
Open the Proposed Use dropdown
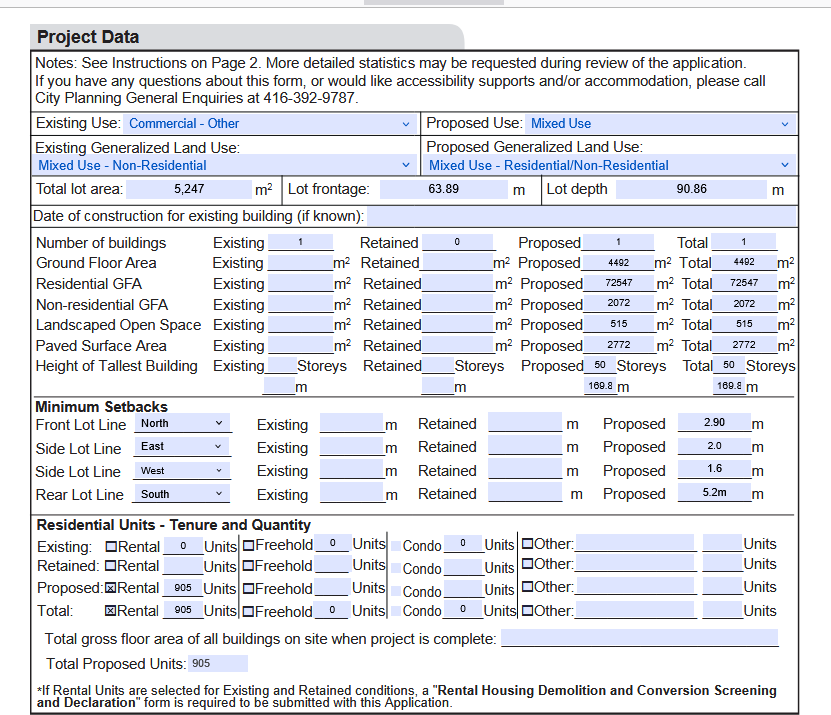pyautogui.click(x=660, y=124)
